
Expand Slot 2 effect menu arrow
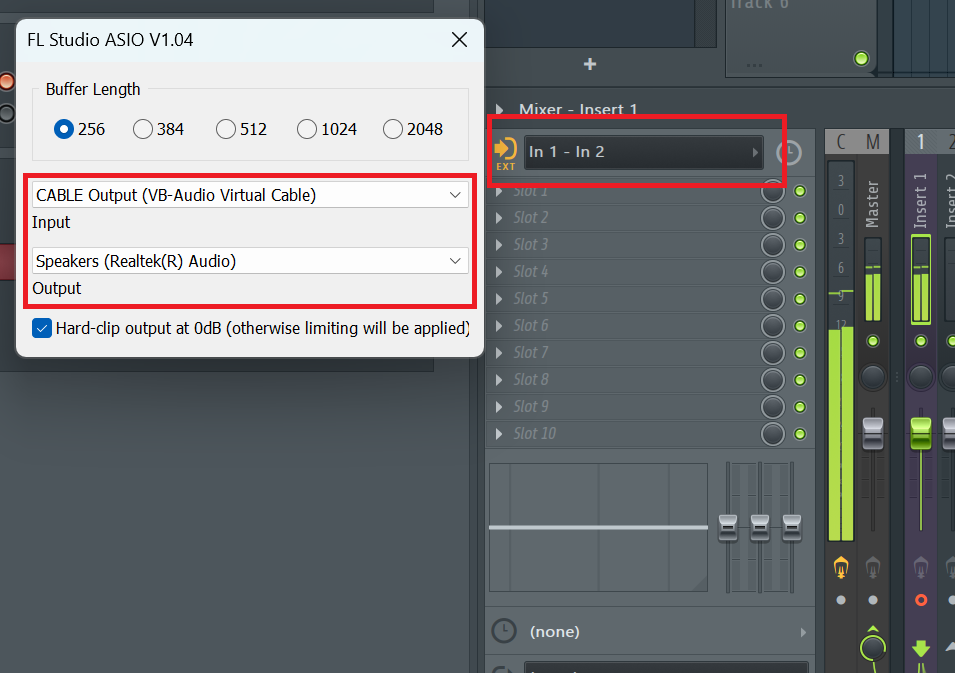(499, 218)
